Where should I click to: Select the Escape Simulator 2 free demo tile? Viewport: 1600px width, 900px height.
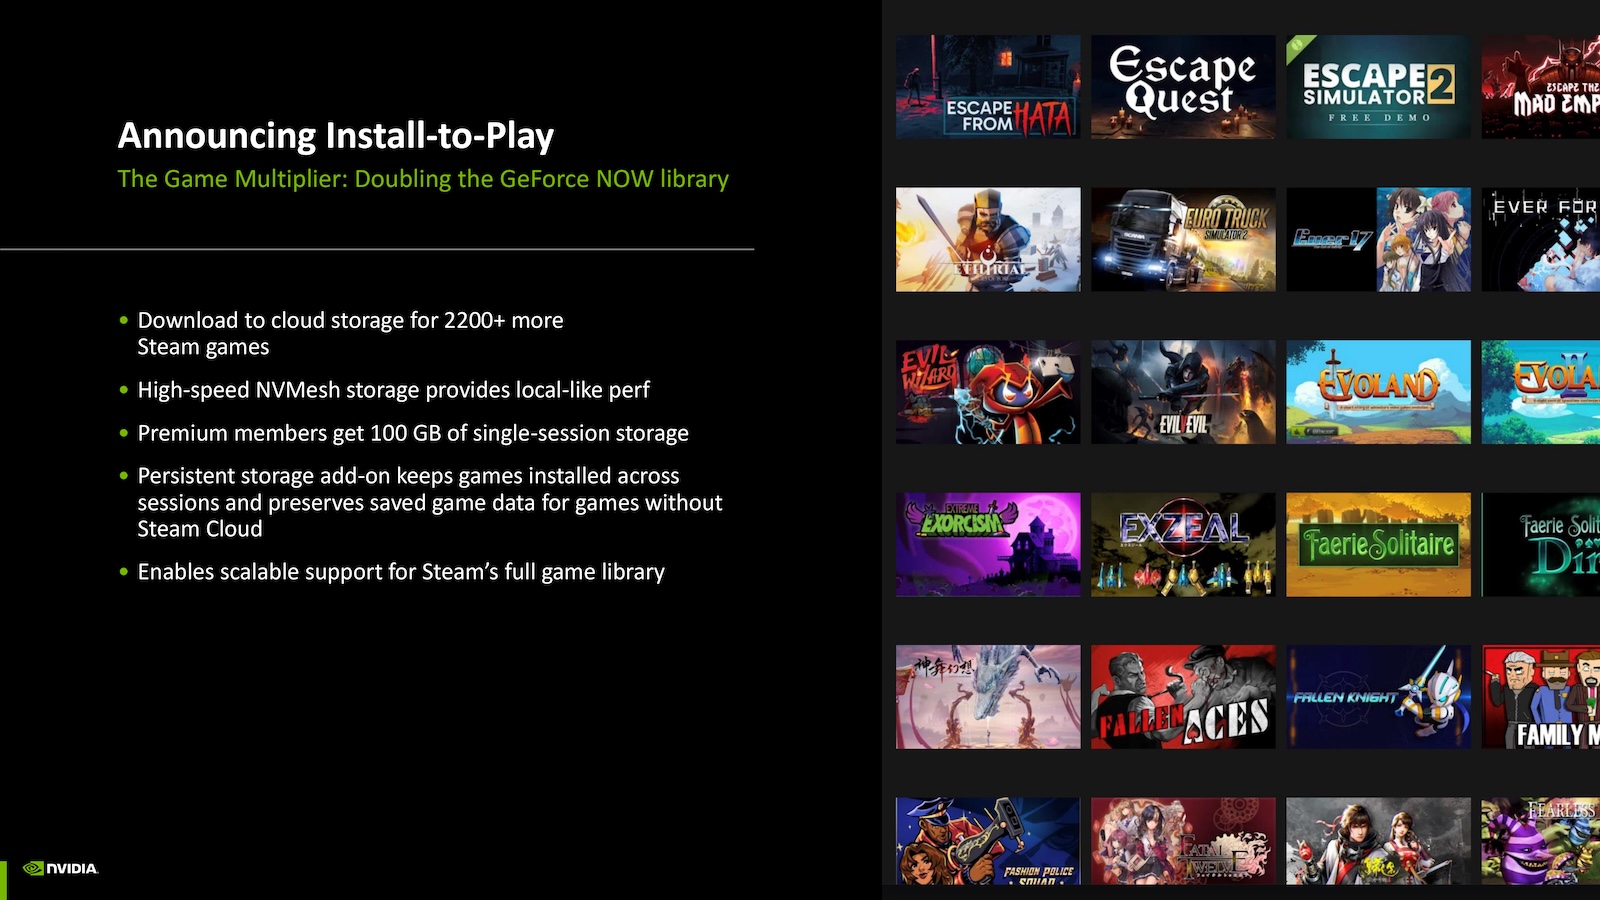tap(1376, 86)
